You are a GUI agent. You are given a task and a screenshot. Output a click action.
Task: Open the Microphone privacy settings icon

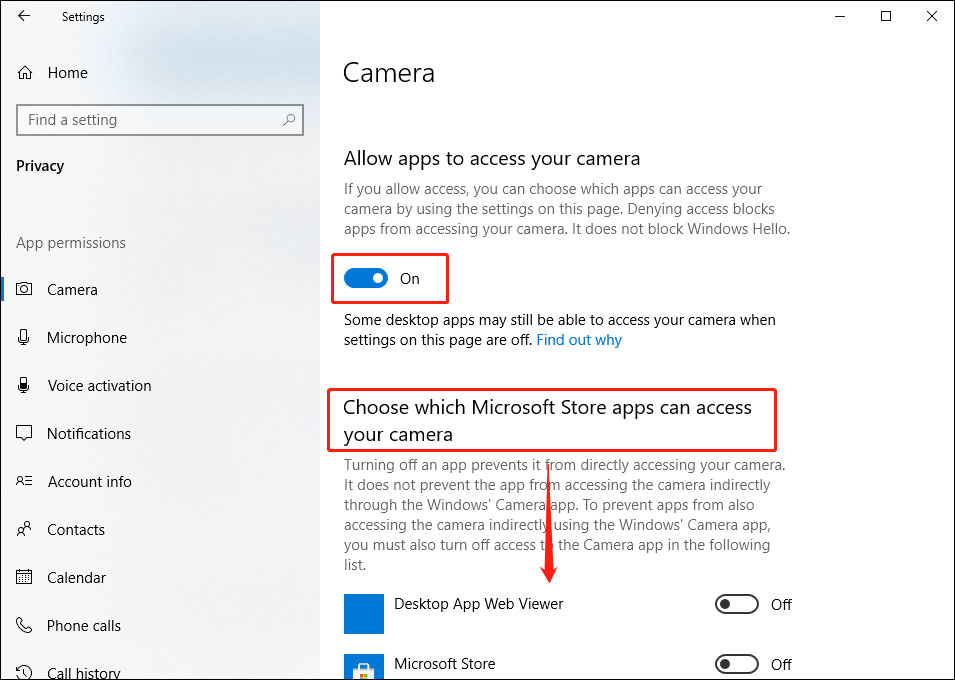(22, 337)
